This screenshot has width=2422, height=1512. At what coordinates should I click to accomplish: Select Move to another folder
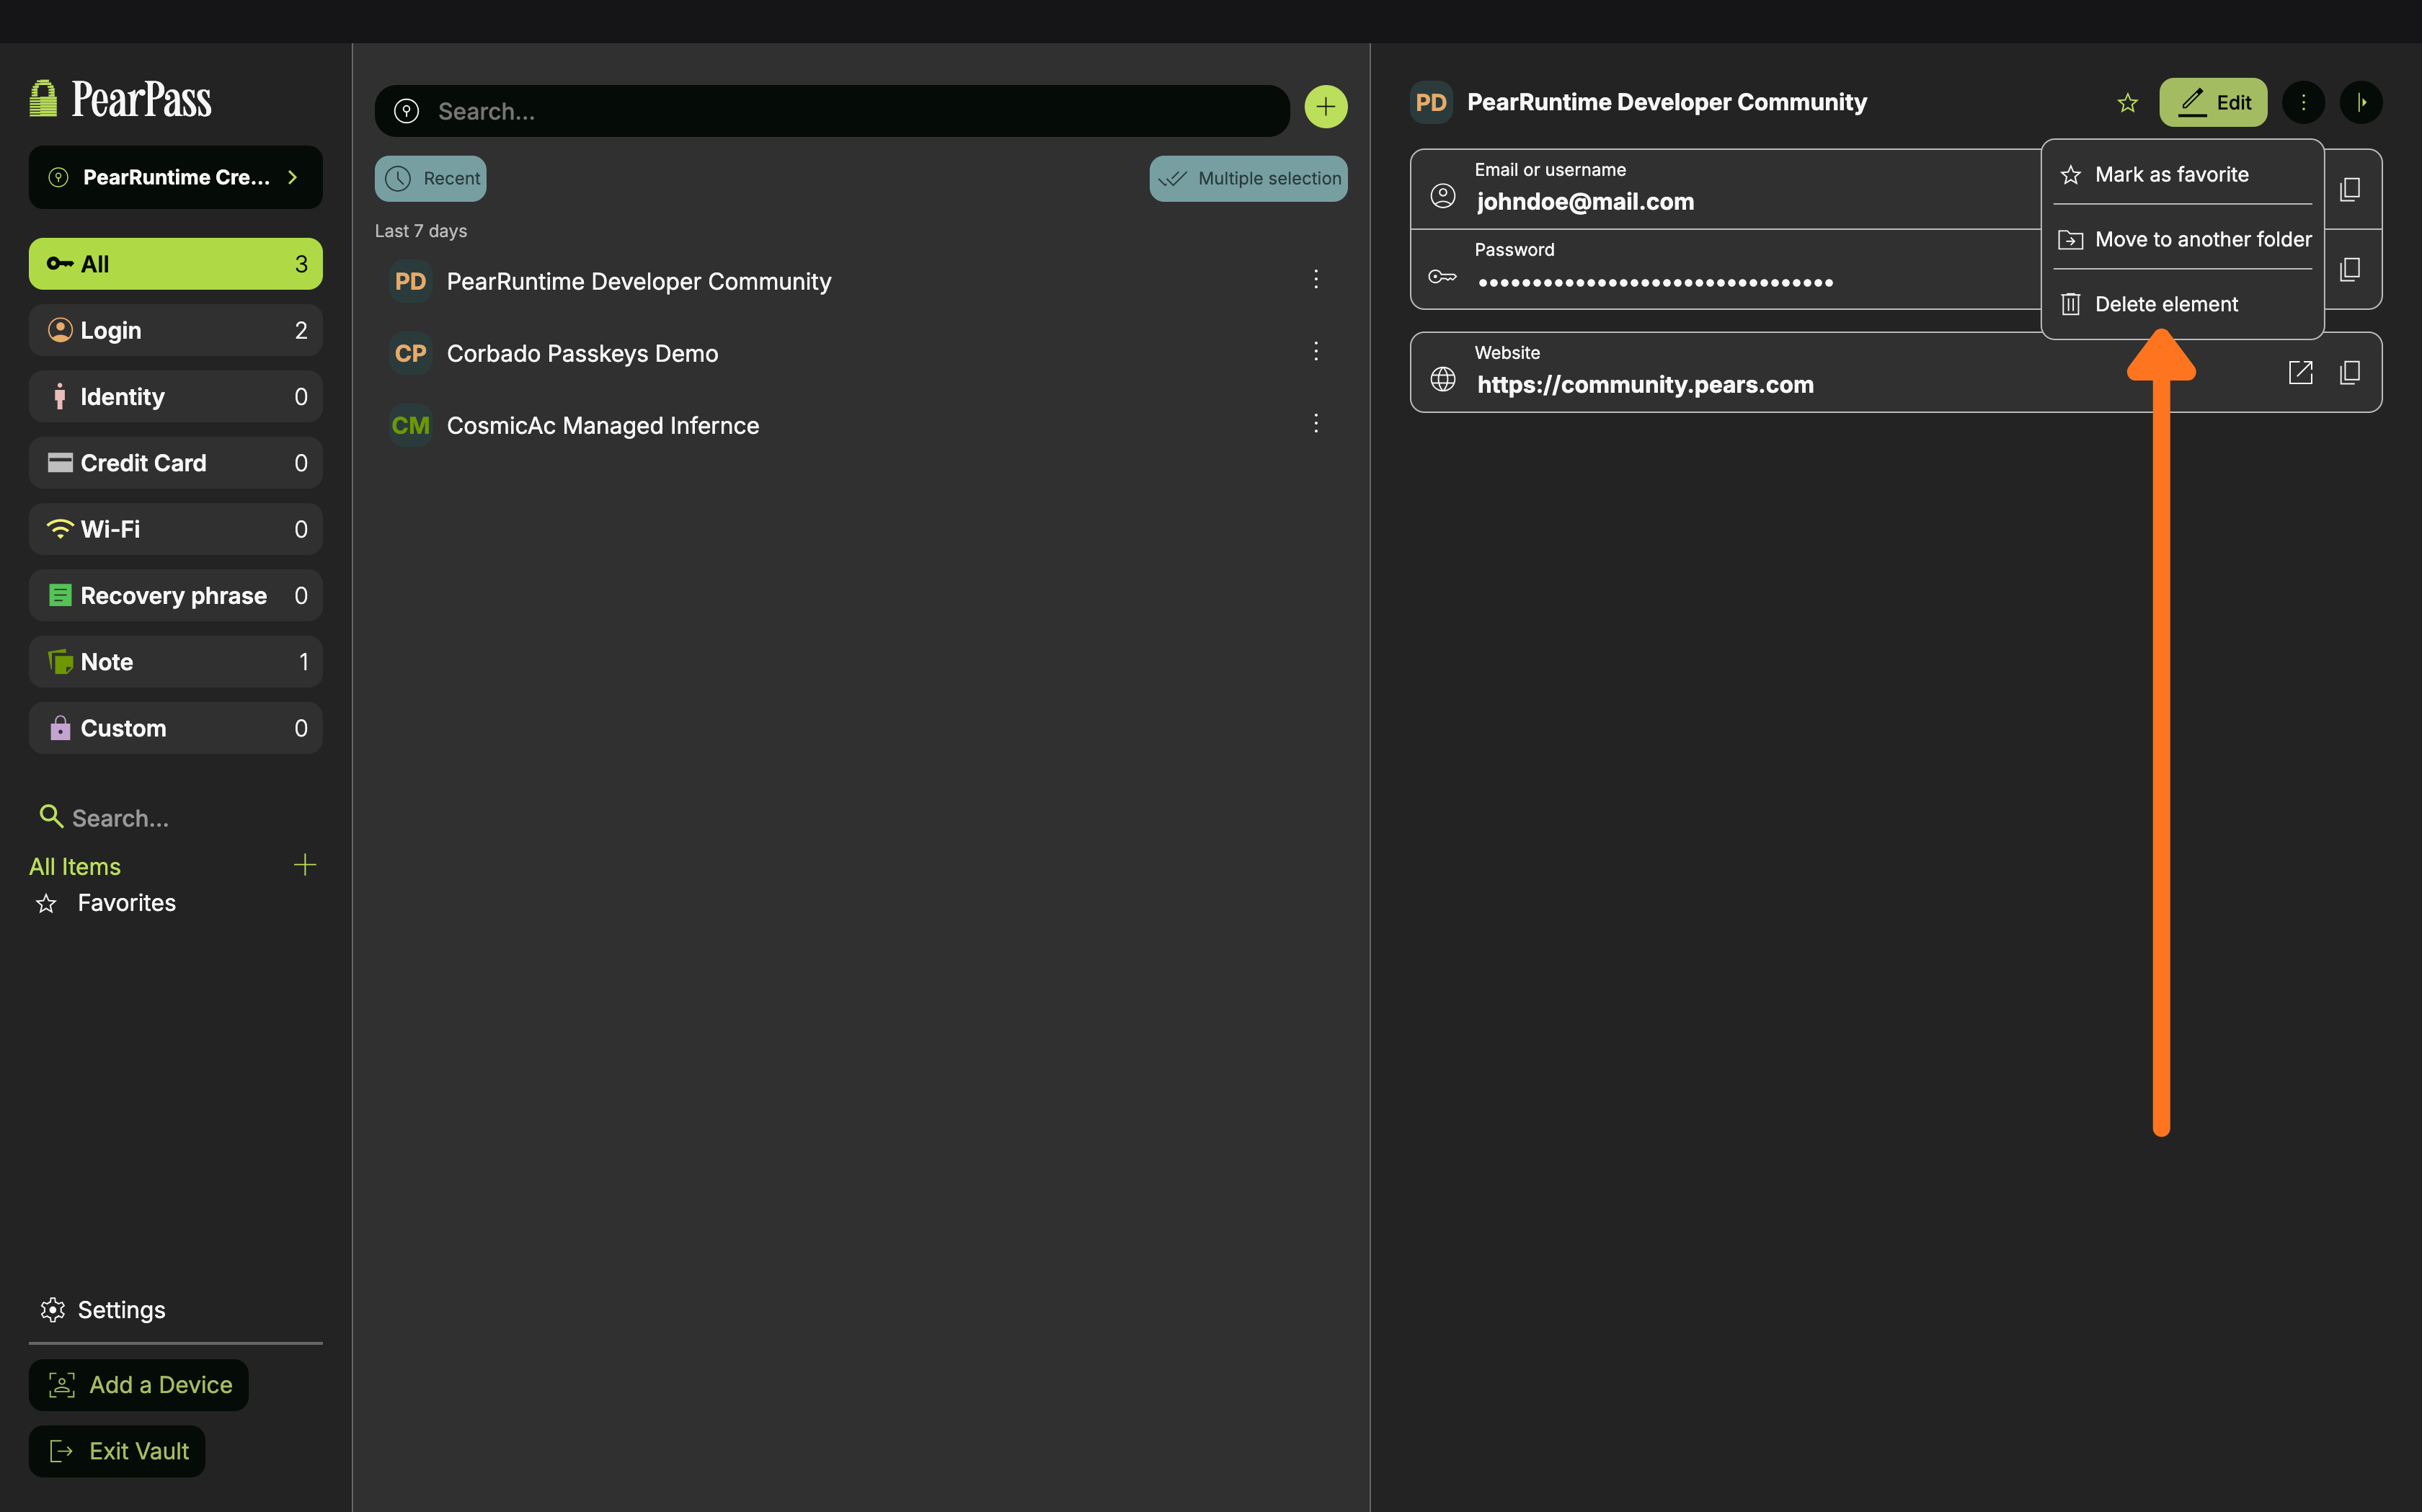(2184, 239)
